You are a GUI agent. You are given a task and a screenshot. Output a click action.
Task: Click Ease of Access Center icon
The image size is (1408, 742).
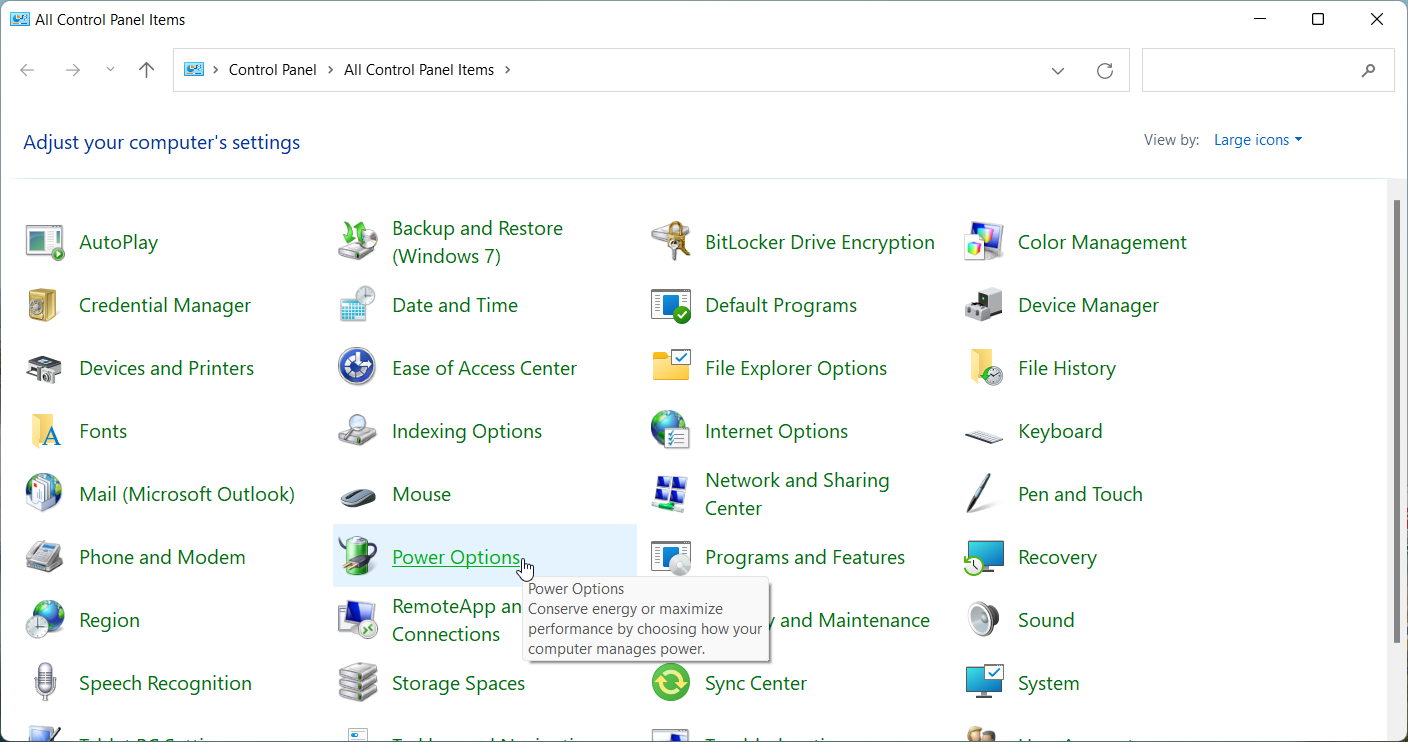[358, 368]
